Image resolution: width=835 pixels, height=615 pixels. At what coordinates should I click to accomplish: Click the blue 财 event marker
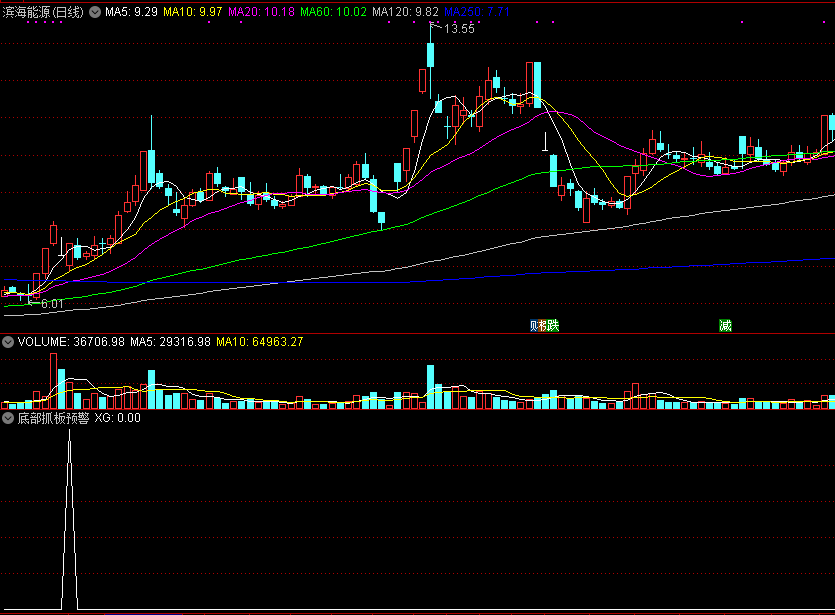pos(534,325)
